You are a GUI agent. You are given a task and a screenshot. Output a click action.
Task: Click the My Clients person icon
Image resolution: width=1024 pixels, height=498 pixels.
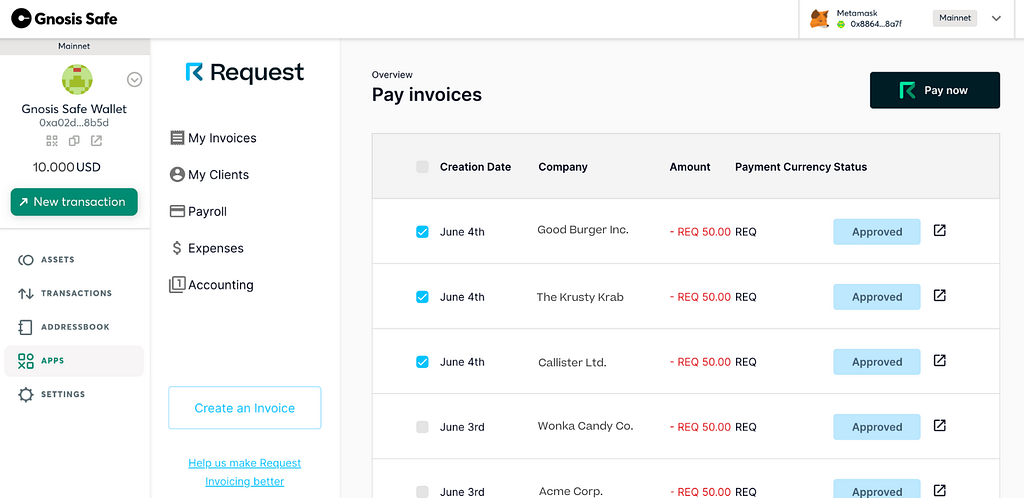click(x=176, y=175)
